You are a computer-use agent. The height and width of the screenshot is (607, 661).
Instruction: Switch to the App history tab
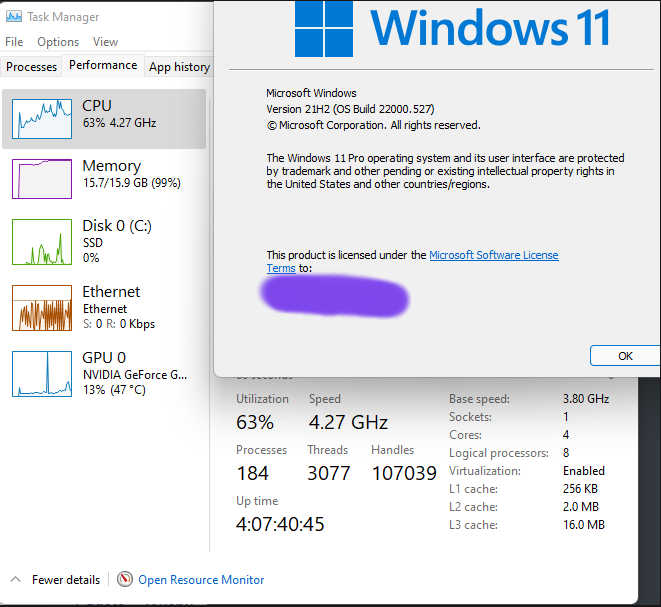[179, 67]
